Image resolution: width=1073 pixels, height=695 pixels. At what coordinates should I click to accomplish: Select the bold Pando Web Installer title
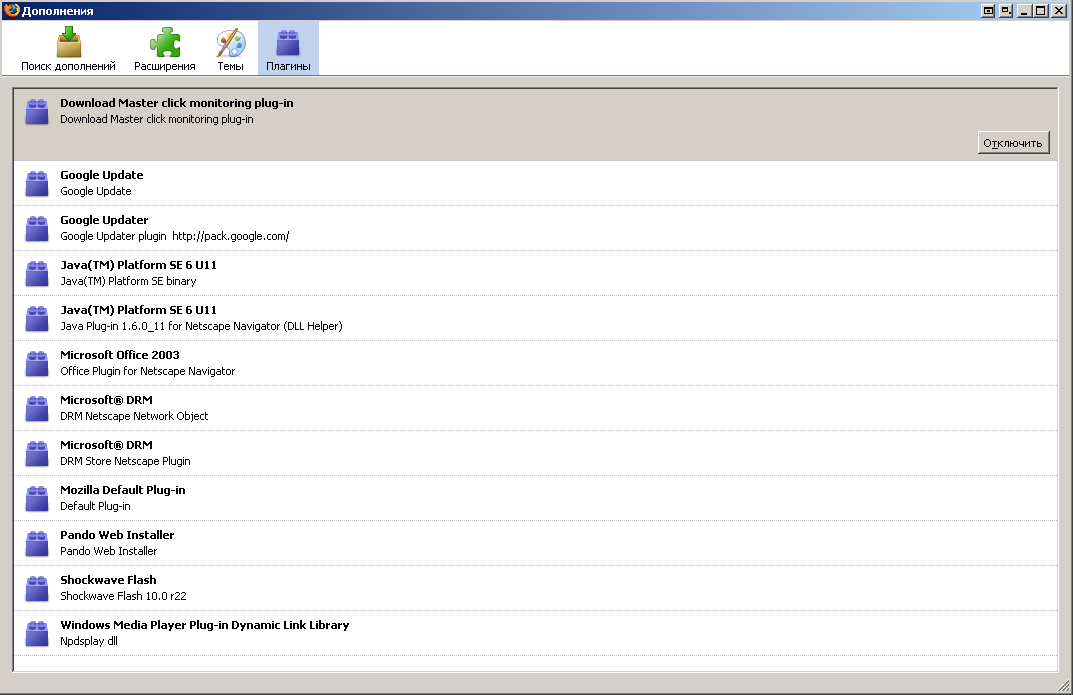click(117, 535)
